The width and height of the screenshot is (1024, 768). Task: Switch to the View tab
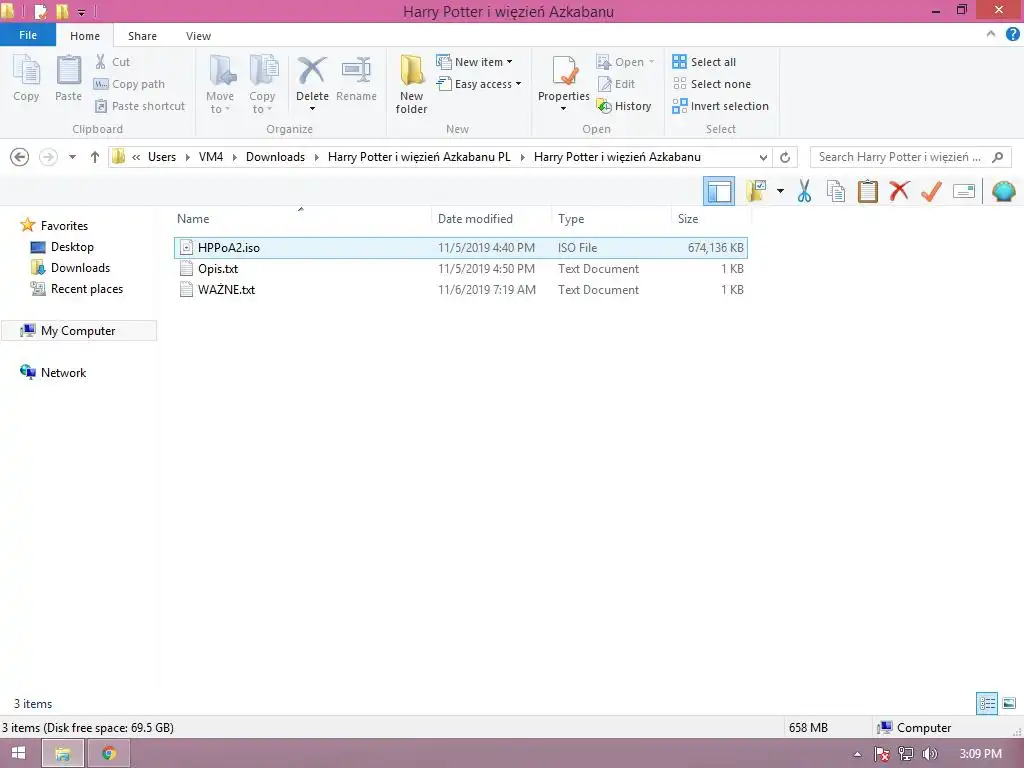[x=198, y=36]
